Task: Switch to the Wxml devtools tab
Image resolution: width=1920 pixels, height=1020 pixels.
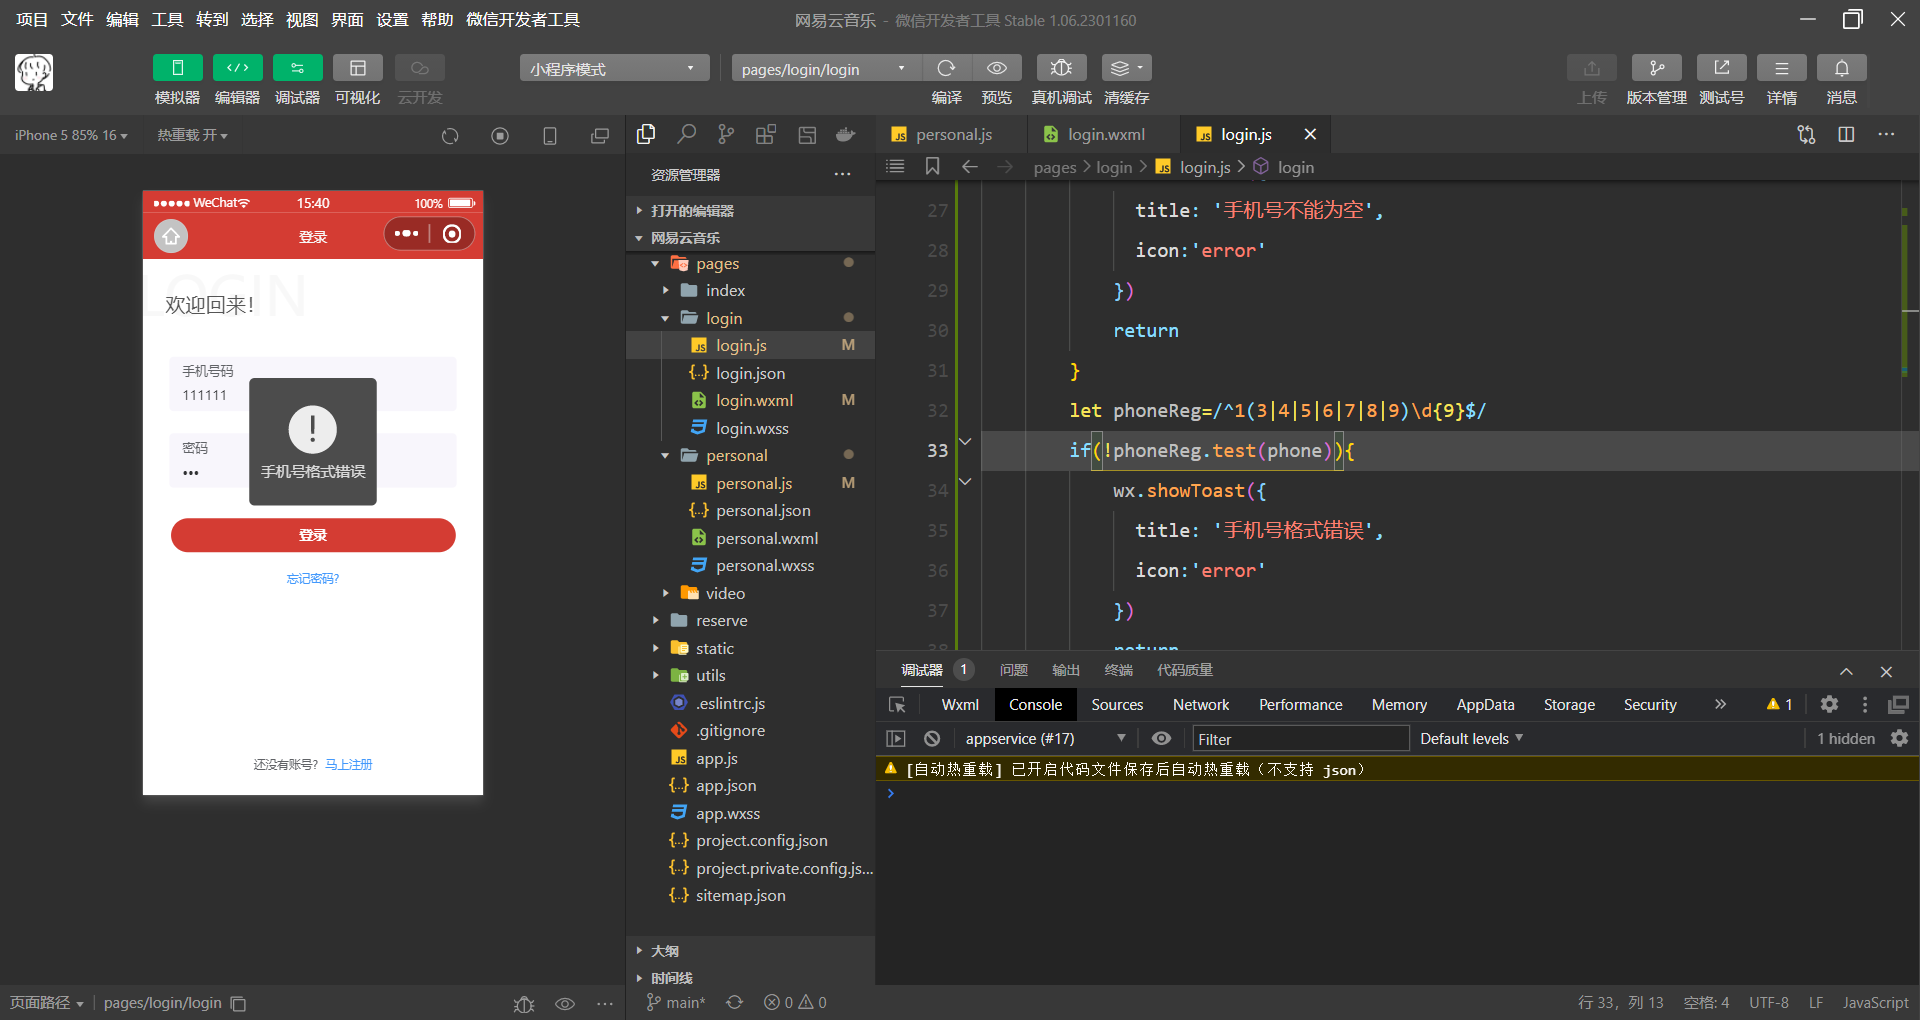Action: (x=960, y=705)
